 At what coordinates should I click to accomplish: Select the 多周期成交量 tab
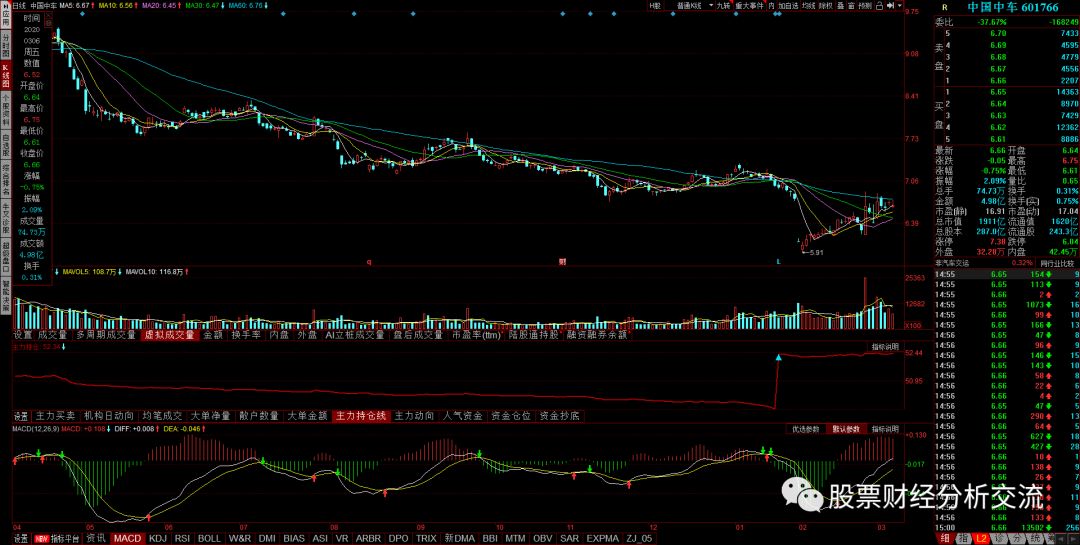[x=105, y=335]
